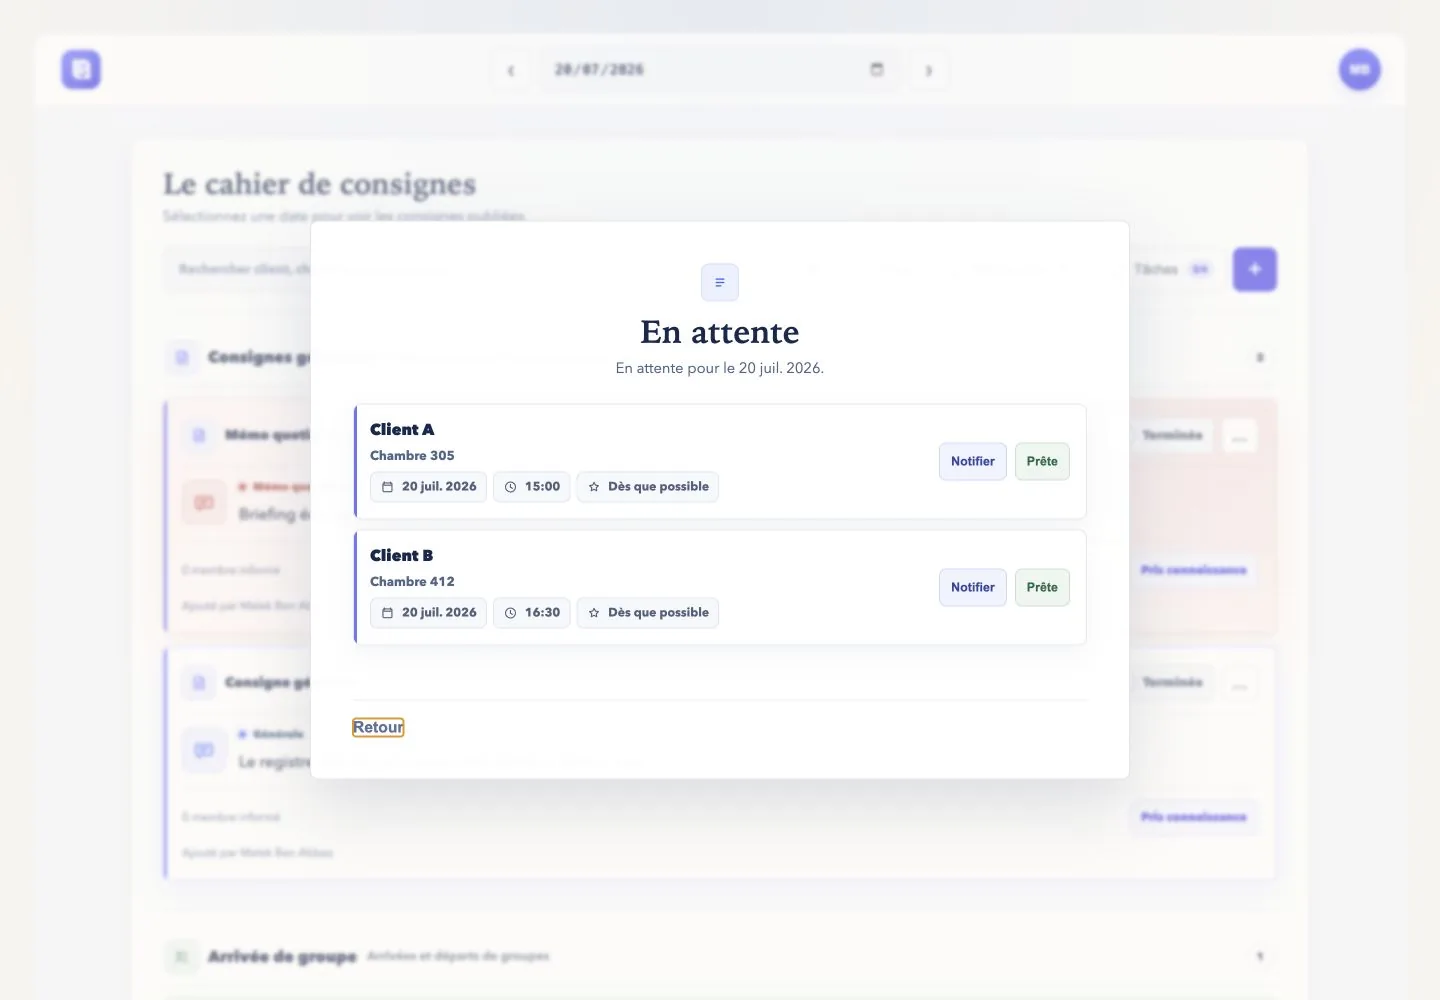Click the Retour link

tap(378, 727)
